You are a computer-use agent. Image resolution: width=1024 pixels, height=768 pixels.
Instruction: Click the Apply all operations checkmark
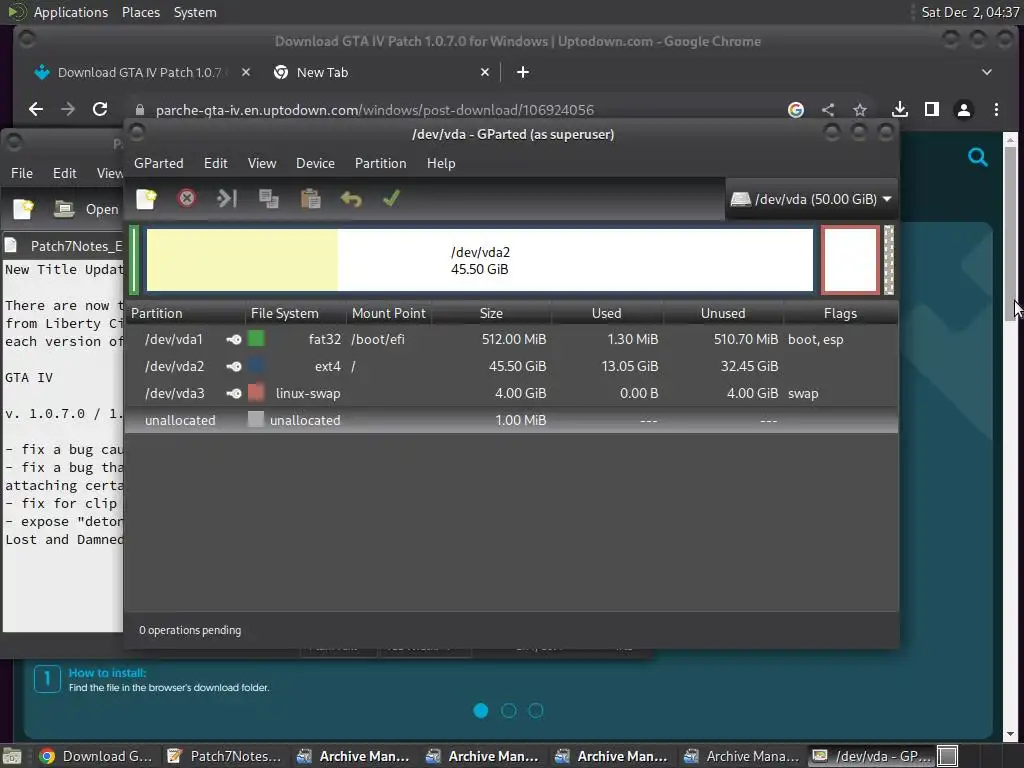(391, 199)
